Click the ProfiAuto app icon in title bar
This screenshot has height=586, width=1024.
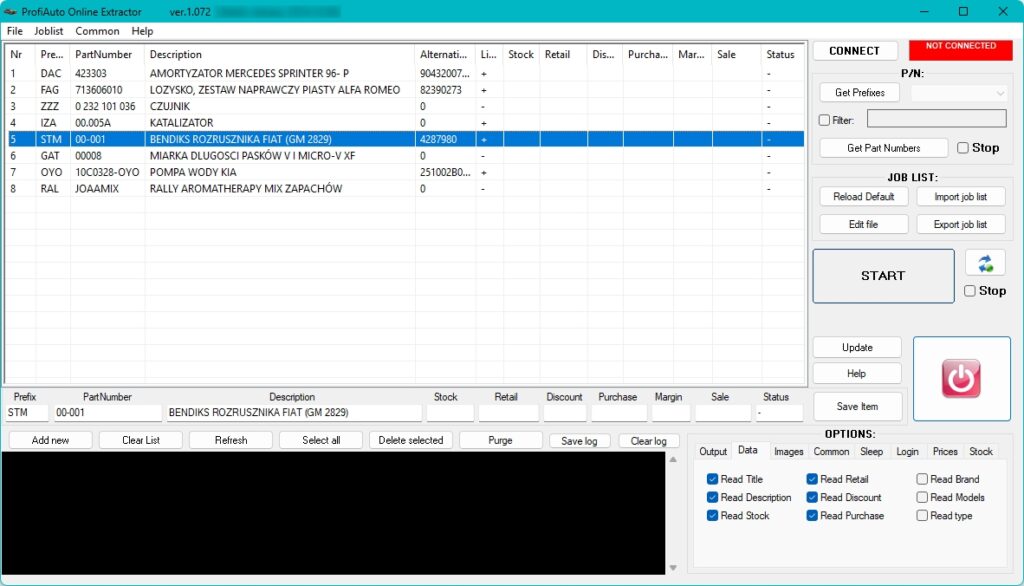(10, 11)
